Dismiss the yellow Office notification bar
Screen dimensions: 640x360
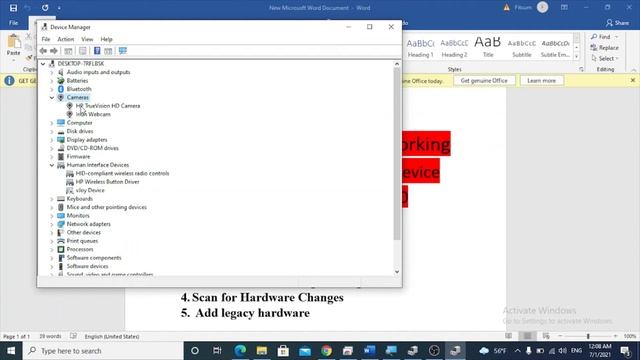(633, 80)
